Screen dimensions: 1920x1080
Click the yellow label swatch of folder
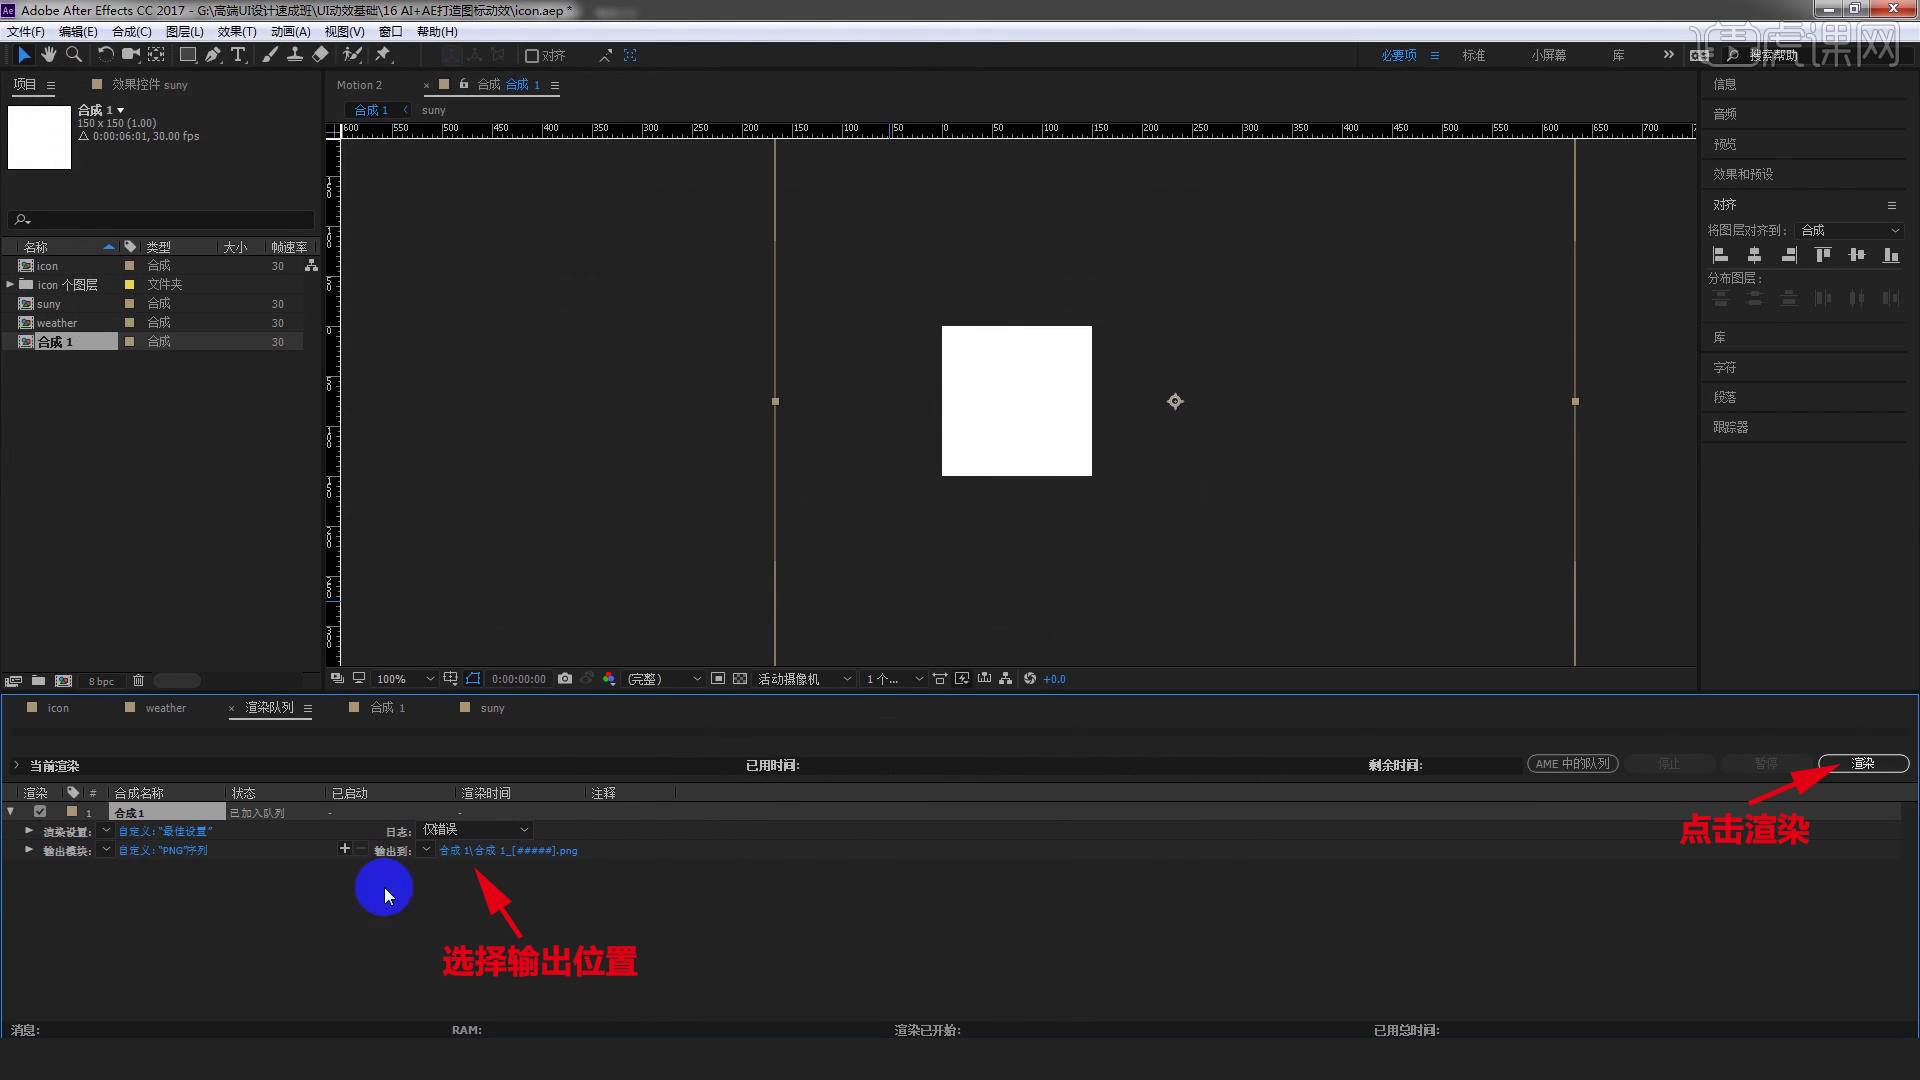pyautogui.click(x=129, y=285)
